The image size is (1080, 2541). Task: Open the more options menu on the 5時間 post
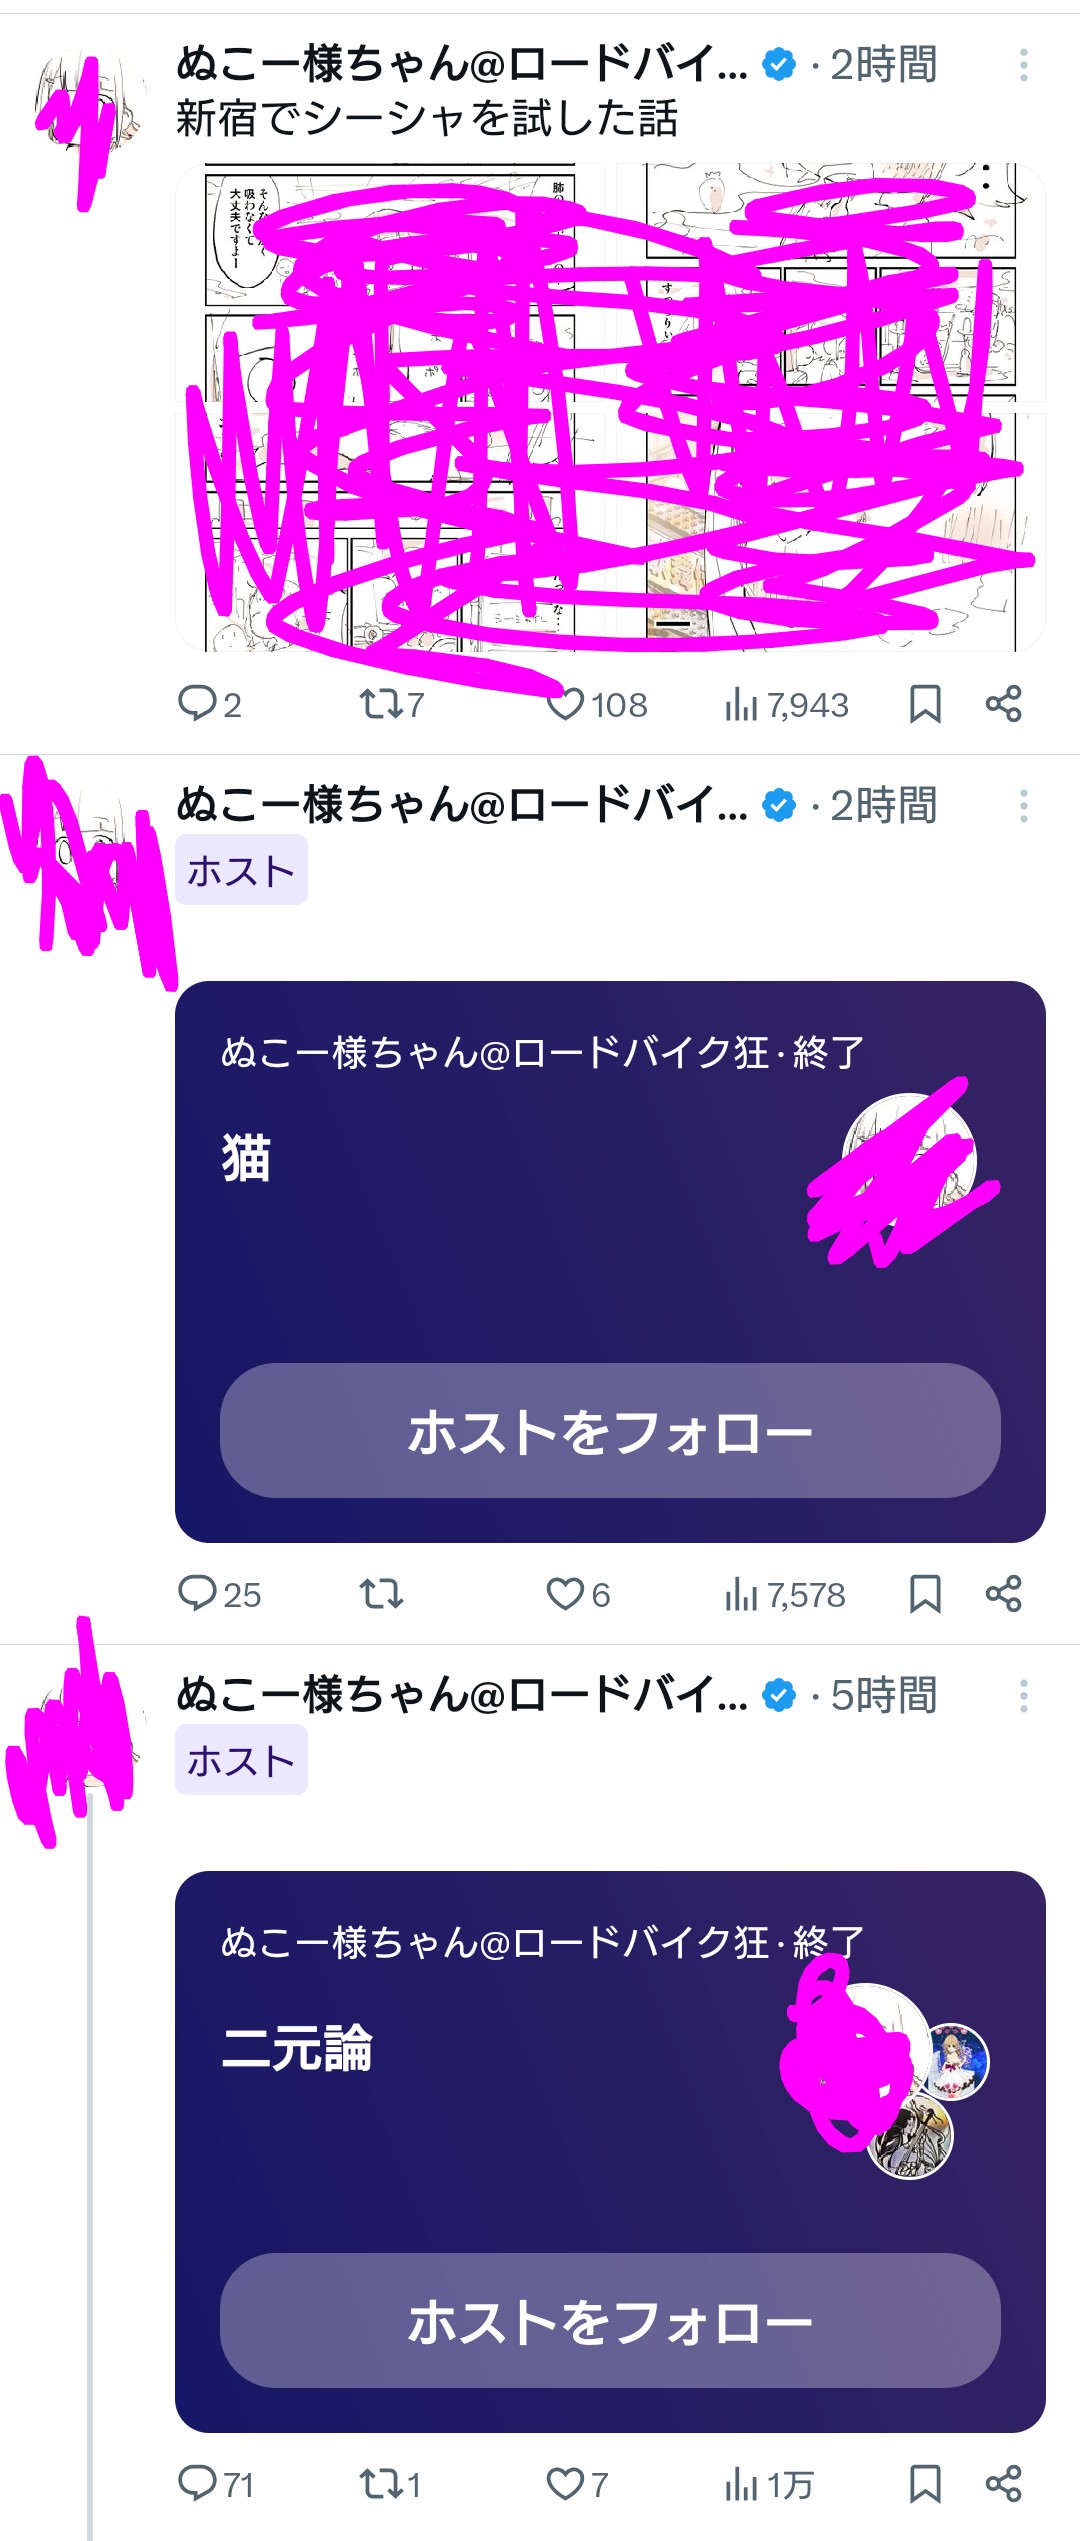tap(1023, 1696)
